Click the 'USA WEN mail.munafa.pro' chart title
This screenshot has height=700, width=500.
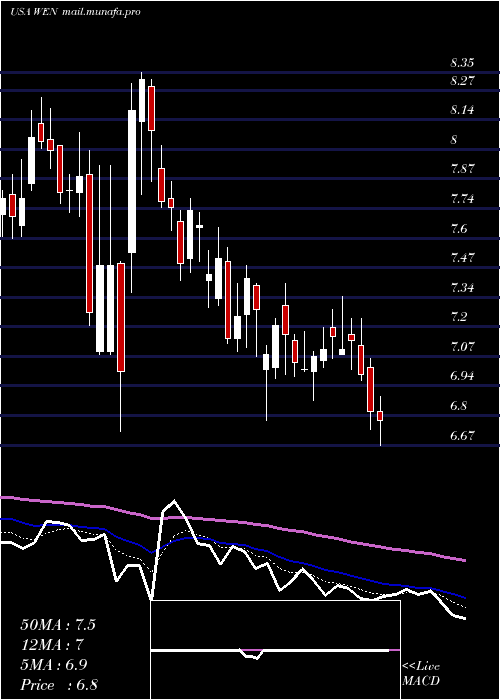click(75, 12)
